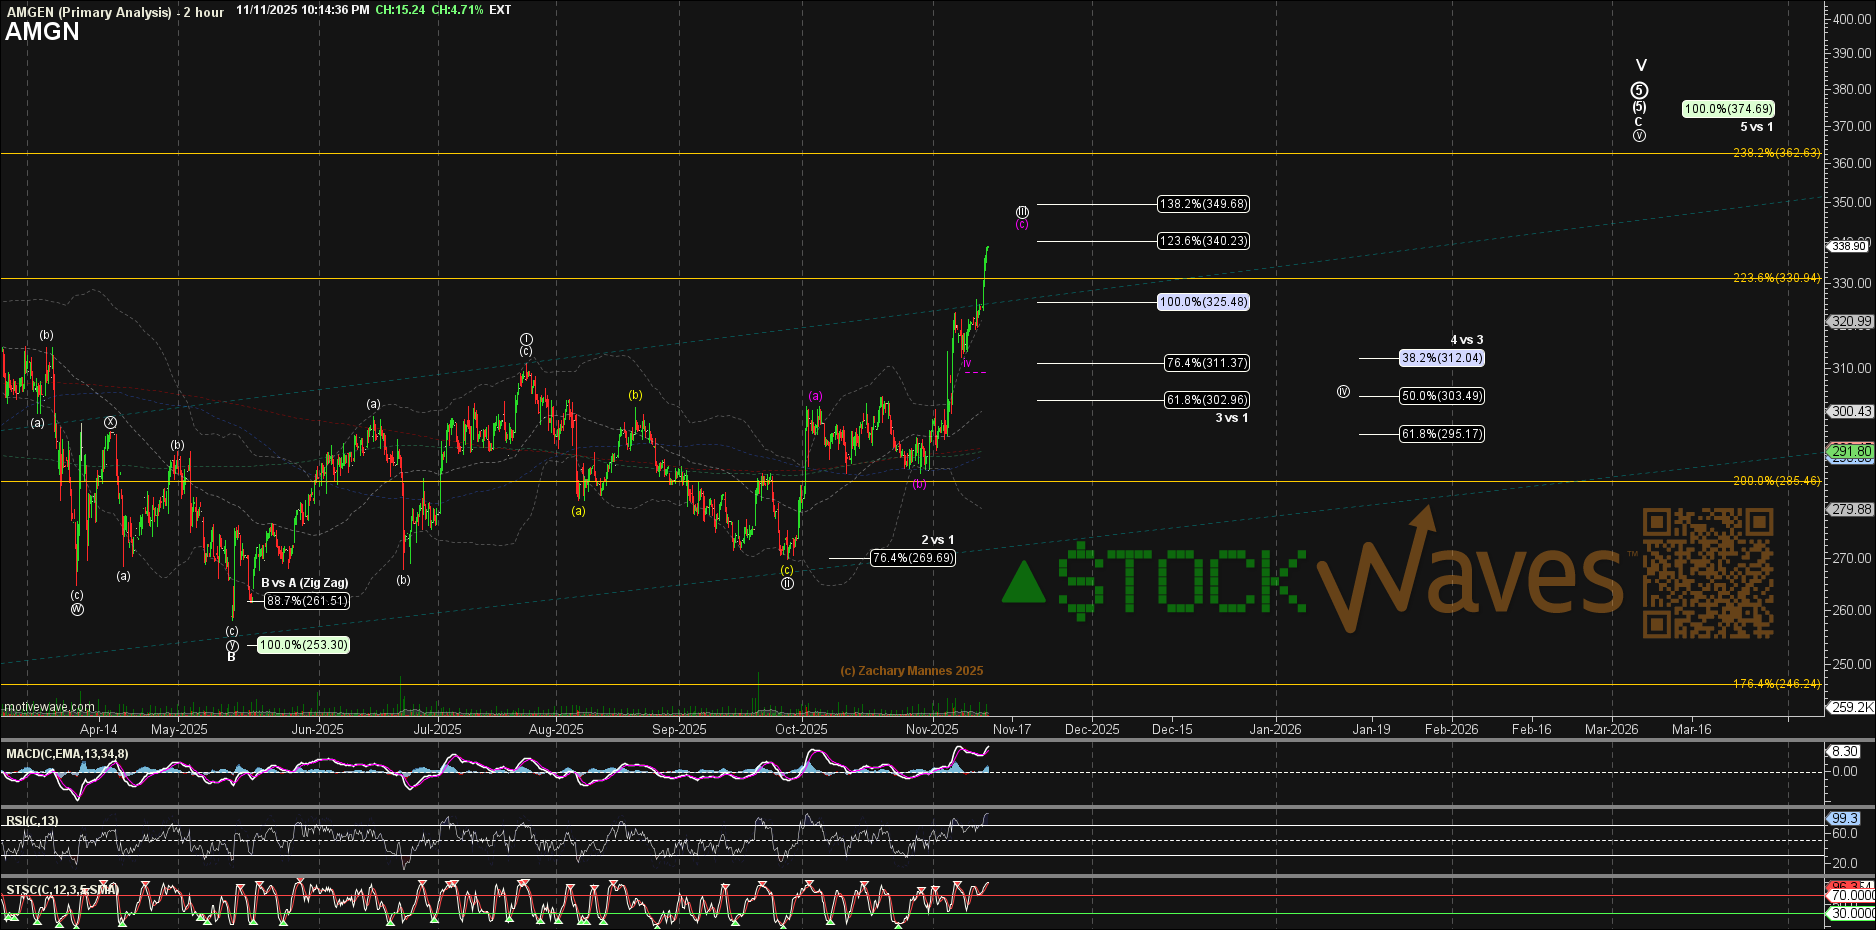Click the circled ii label below October low
Screen dimensions: 1876x930
[x=787, y=584]
